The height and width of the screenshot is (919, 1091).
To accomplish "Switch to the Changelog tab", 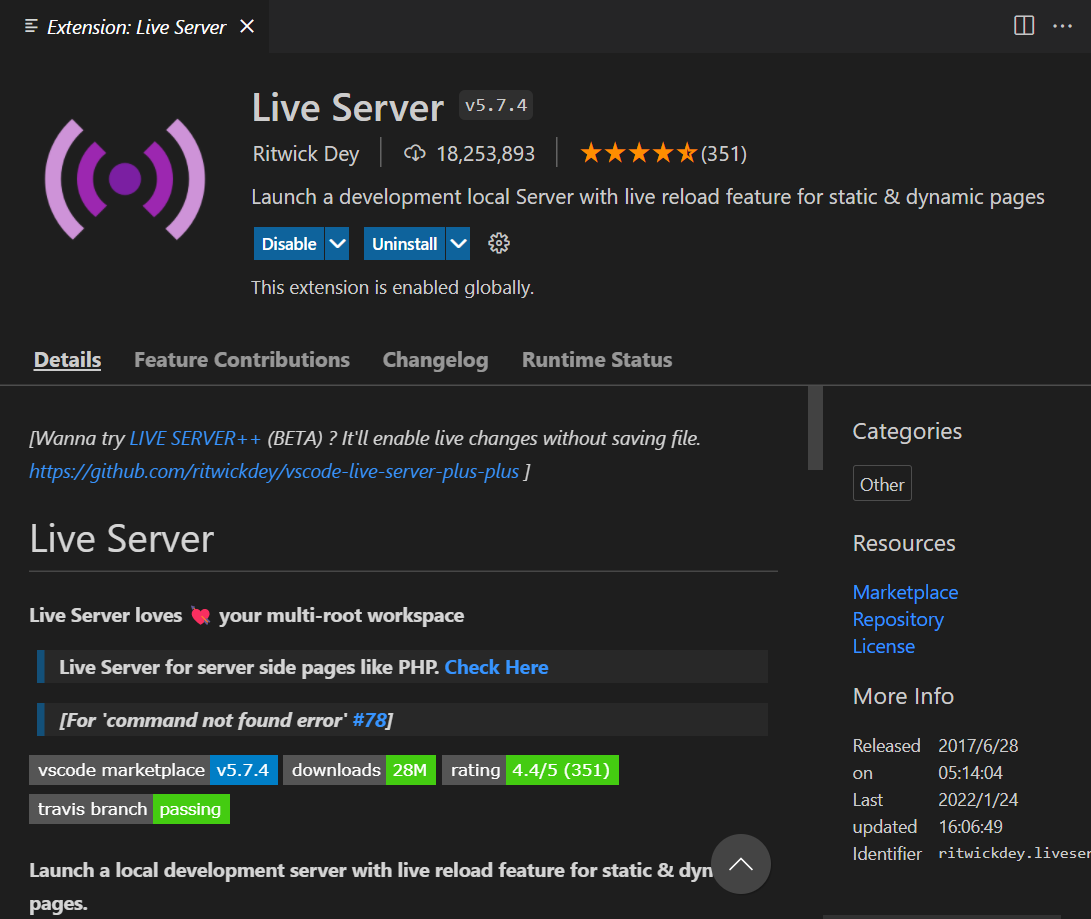I will click(x=435, y=359).
